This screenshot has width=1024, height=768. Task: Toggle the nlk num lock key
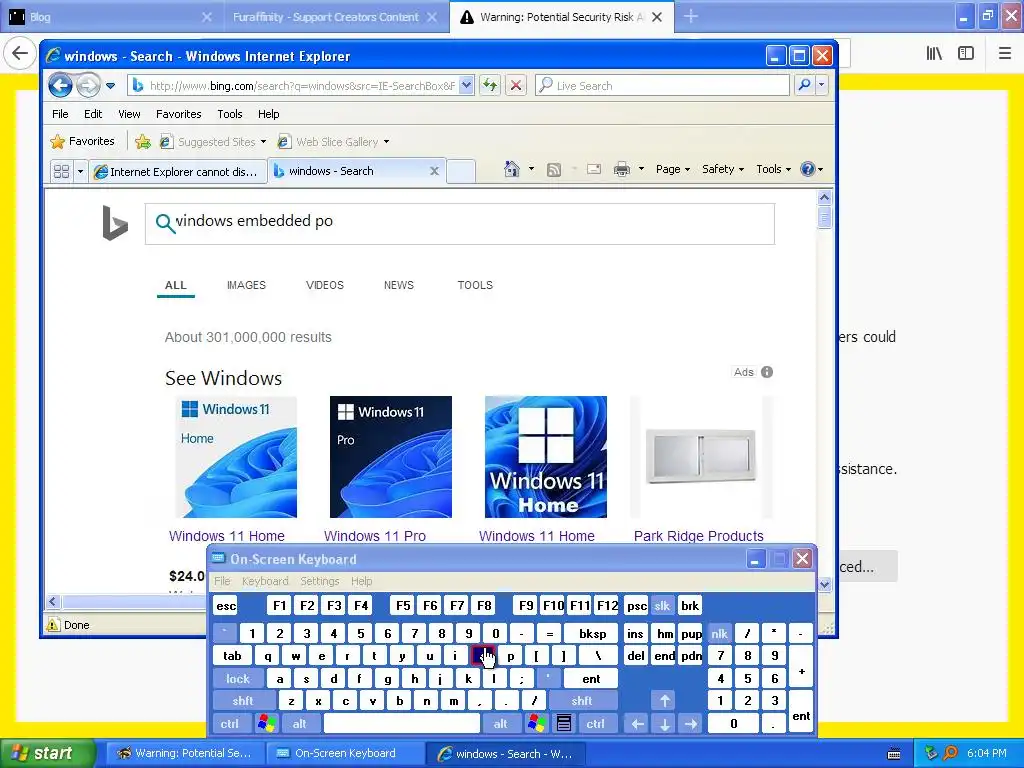719,633
